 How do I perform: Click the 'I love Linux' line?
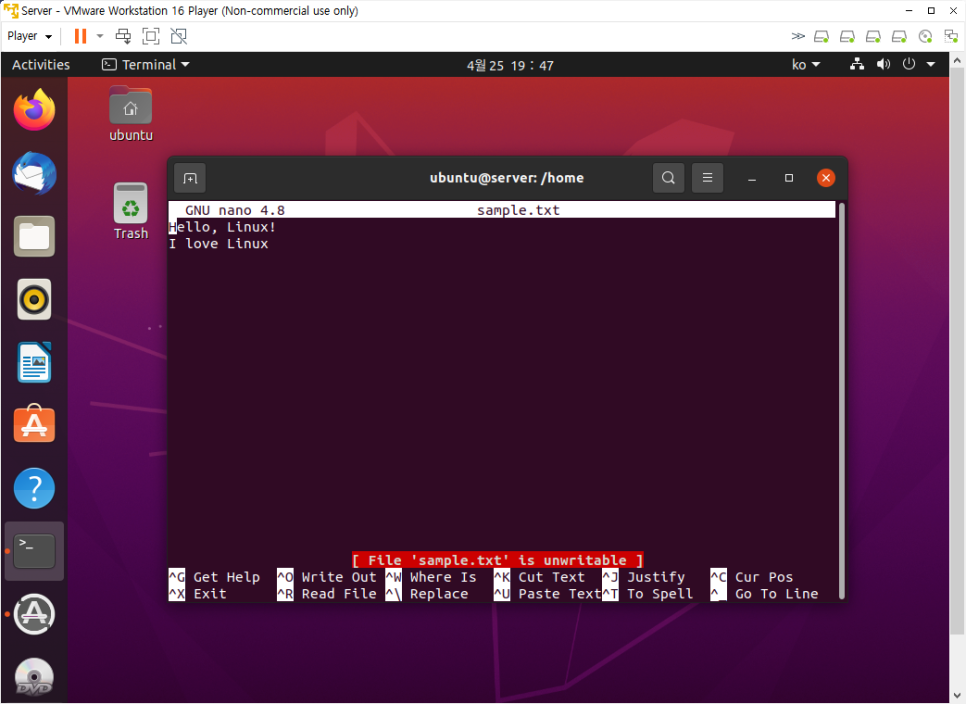click(x=219, y=243)
